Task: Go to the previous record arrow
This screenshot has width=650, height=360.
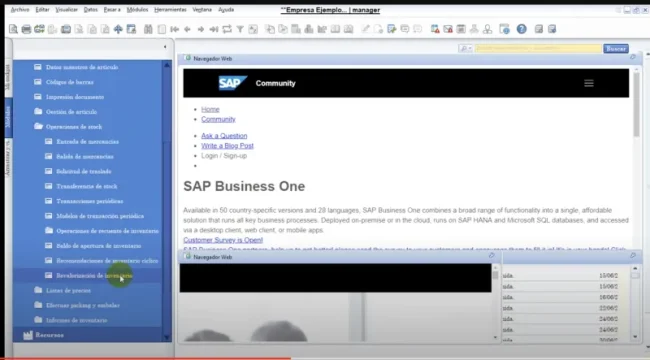Action: [x=187, y=29]
